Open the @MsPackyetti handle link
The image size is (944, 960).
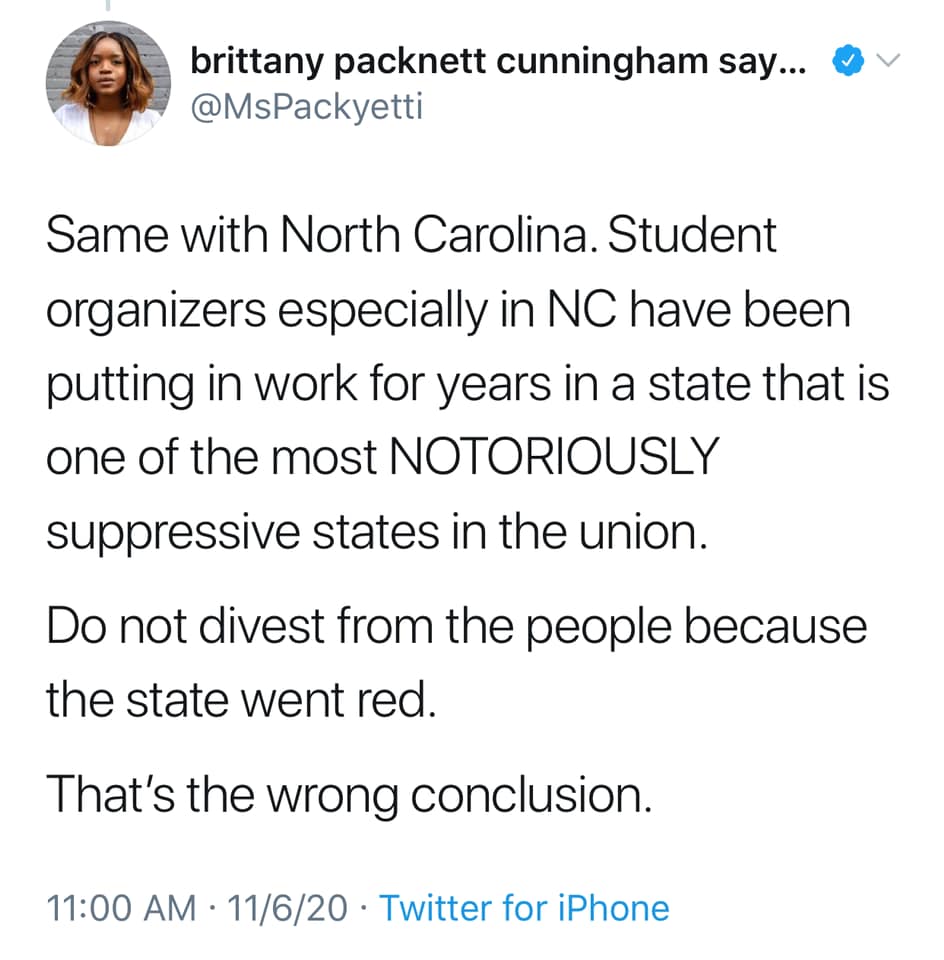click(x=307, y=108)
